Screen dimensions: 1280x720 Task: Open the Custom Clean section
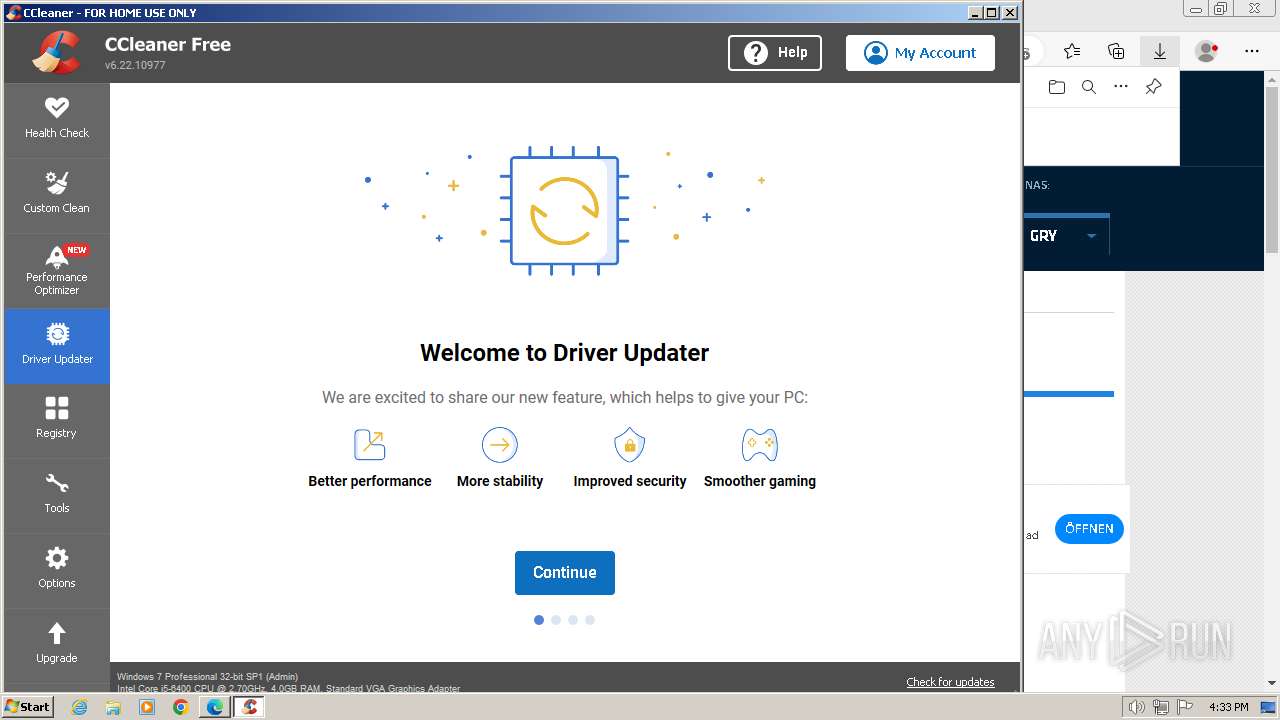coord(57,194)
